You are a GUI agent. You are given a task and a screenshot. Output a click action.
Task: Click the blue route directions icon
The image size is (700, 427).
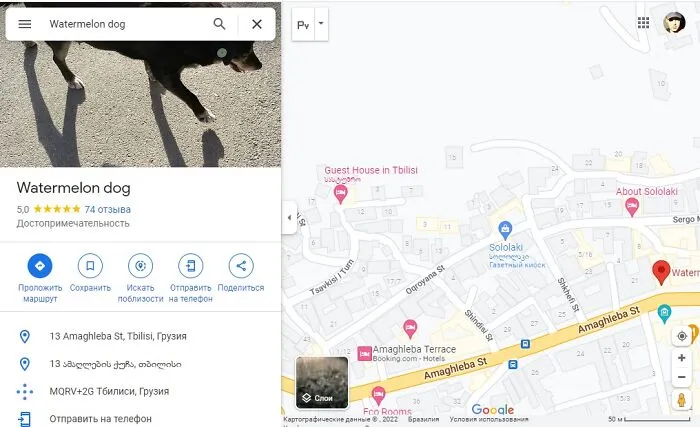[40, 266]
